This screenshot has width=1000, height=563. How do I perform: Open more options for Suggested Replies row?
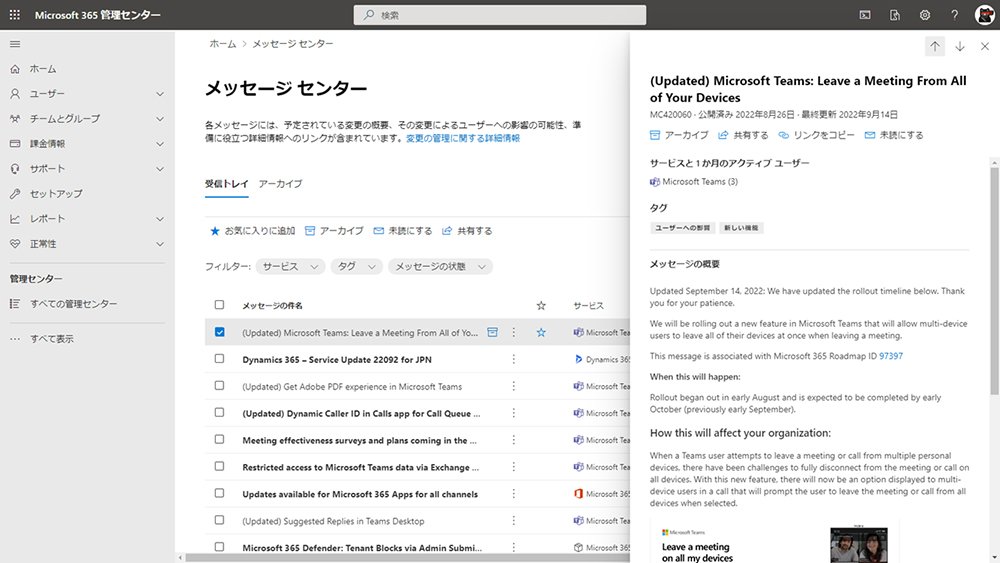tap(513, 521)
